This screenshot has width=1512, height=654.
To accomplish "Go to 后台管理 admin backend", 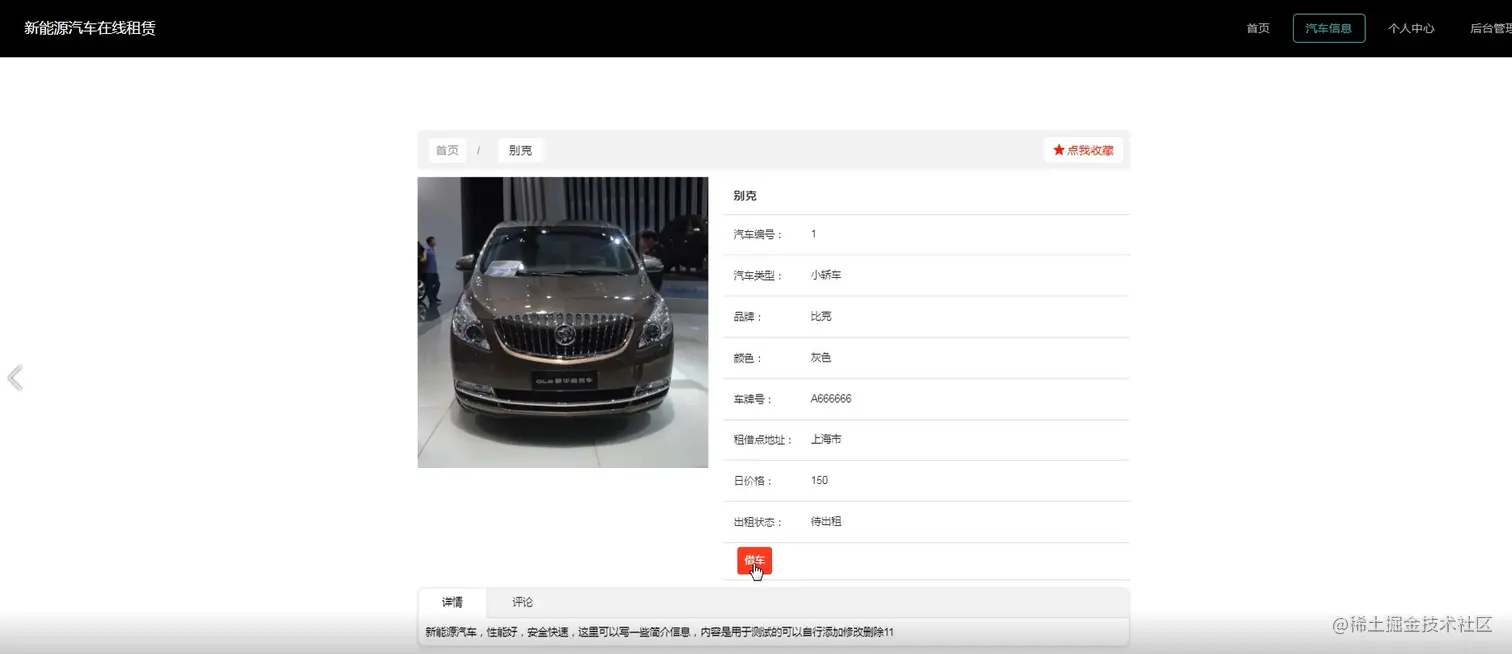I will click(x=1489, y=28).
